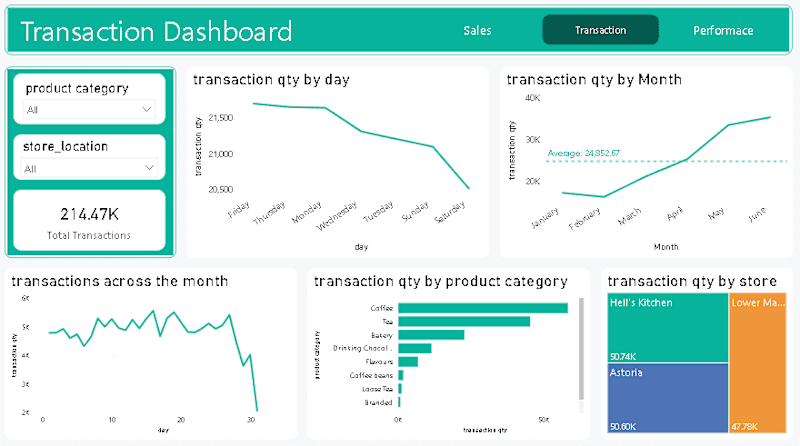
Task: Click the Average 24,852.67 reference line label
Action: [x=584, y=153]
